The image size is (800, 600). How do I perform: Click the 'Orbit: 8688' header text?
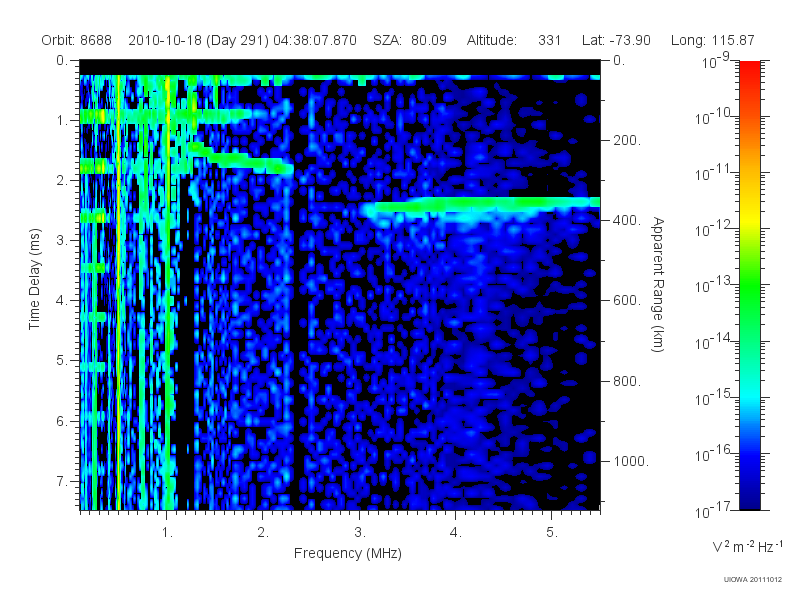[x=77, y=40]
